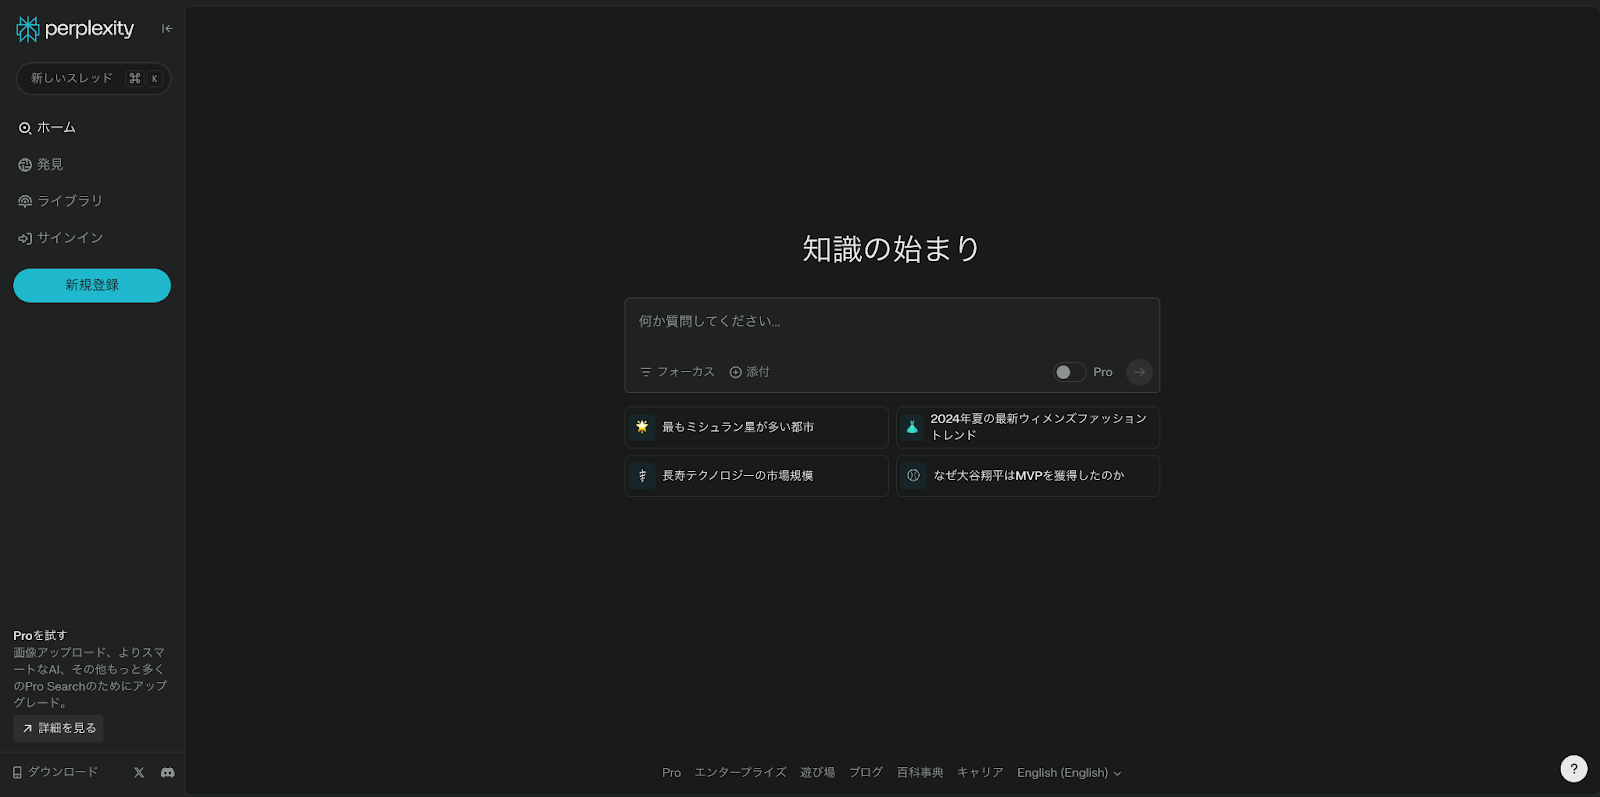
Task: Click the dress icon on the fashion suggestion
Action: [912, 427]
